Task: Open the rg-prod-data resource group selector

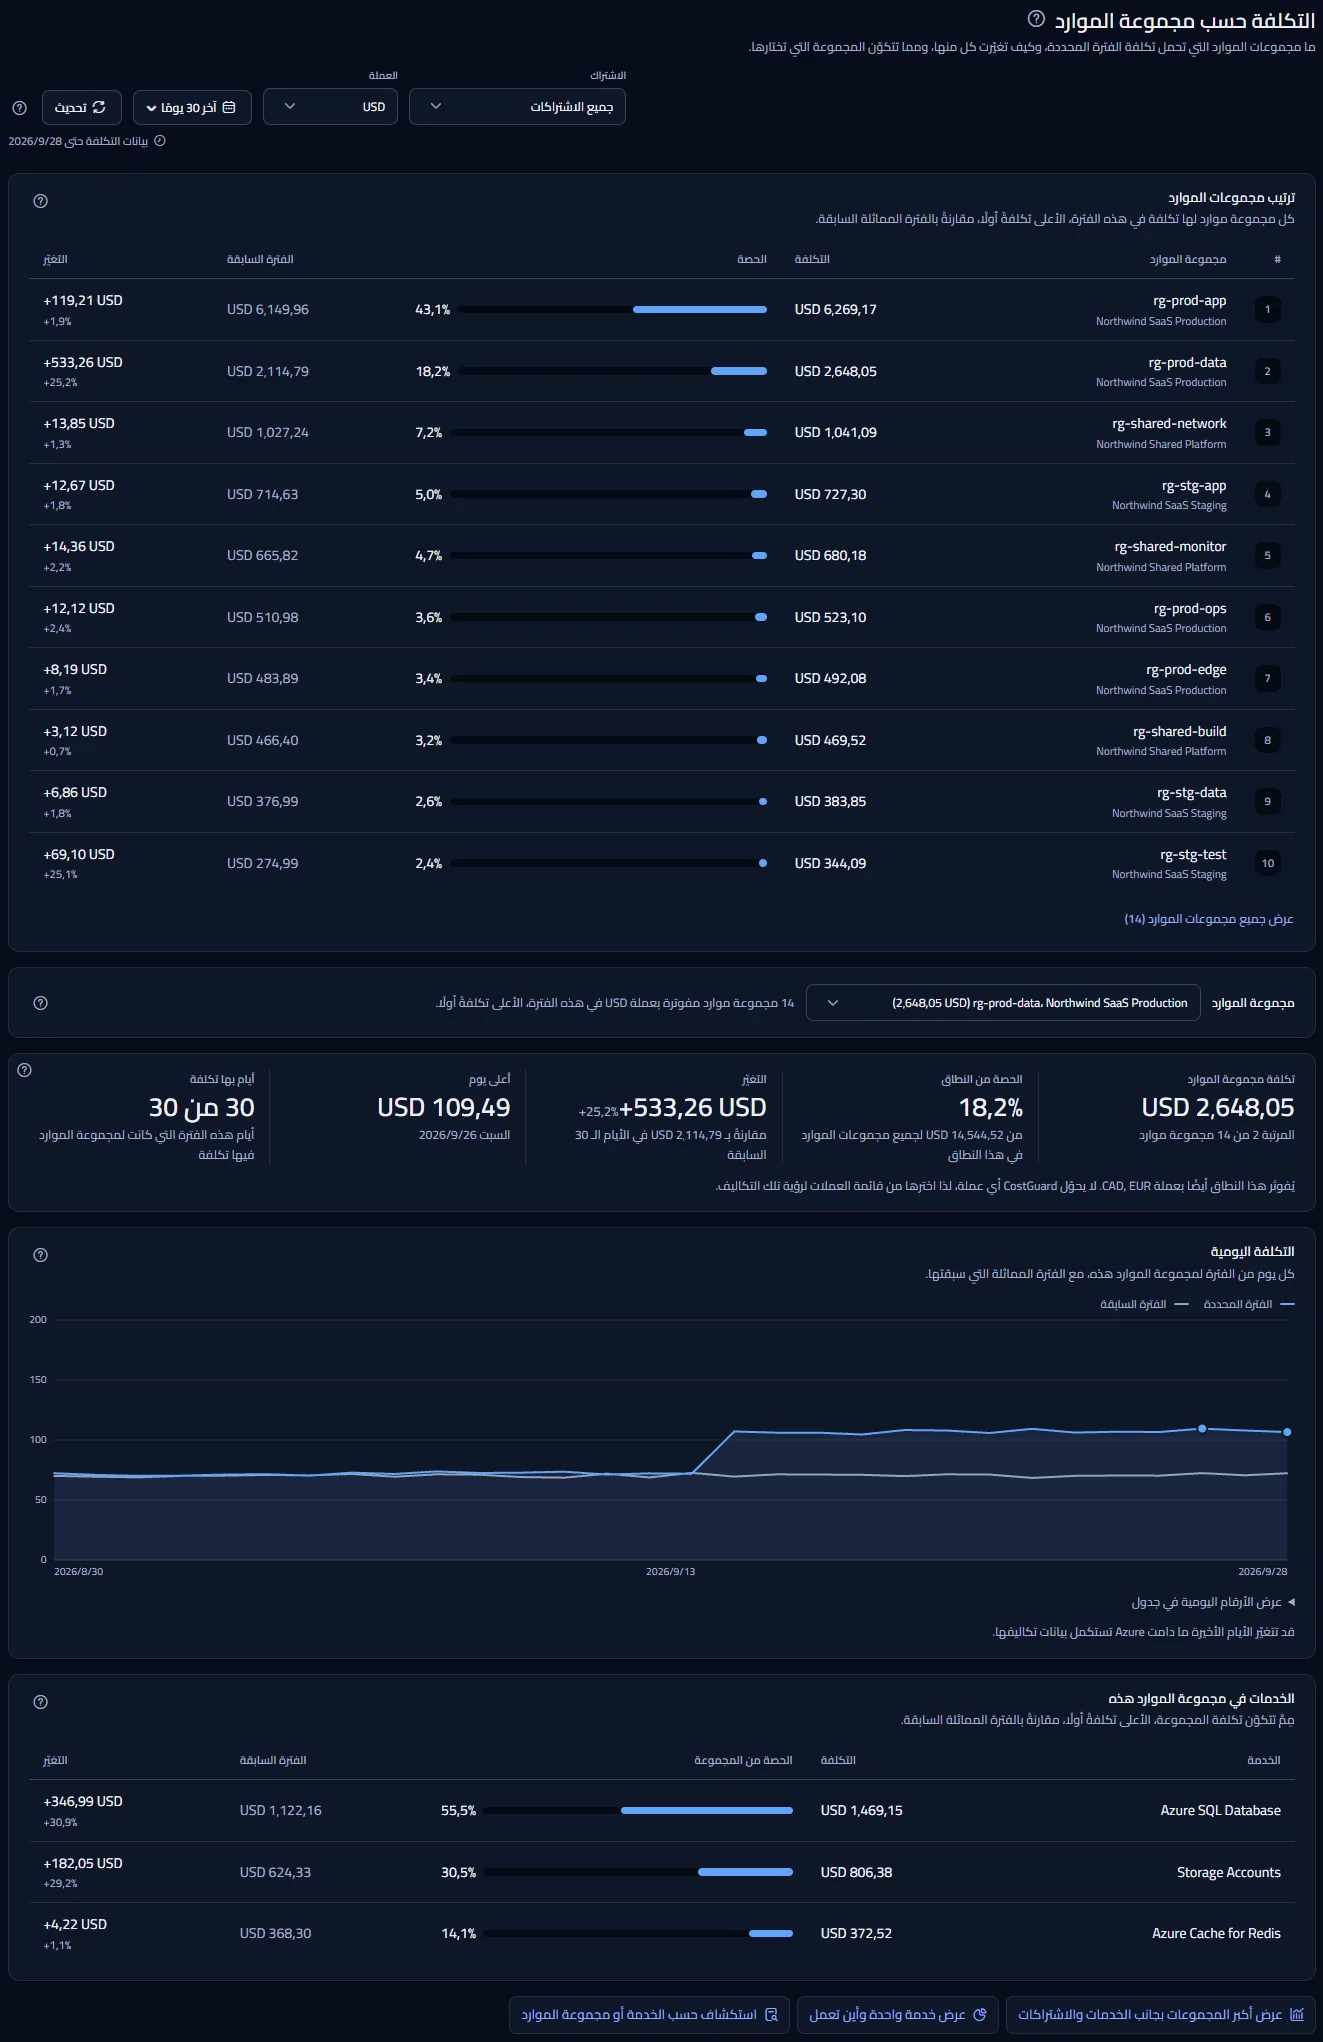Action: [x=1003, y=1003]
